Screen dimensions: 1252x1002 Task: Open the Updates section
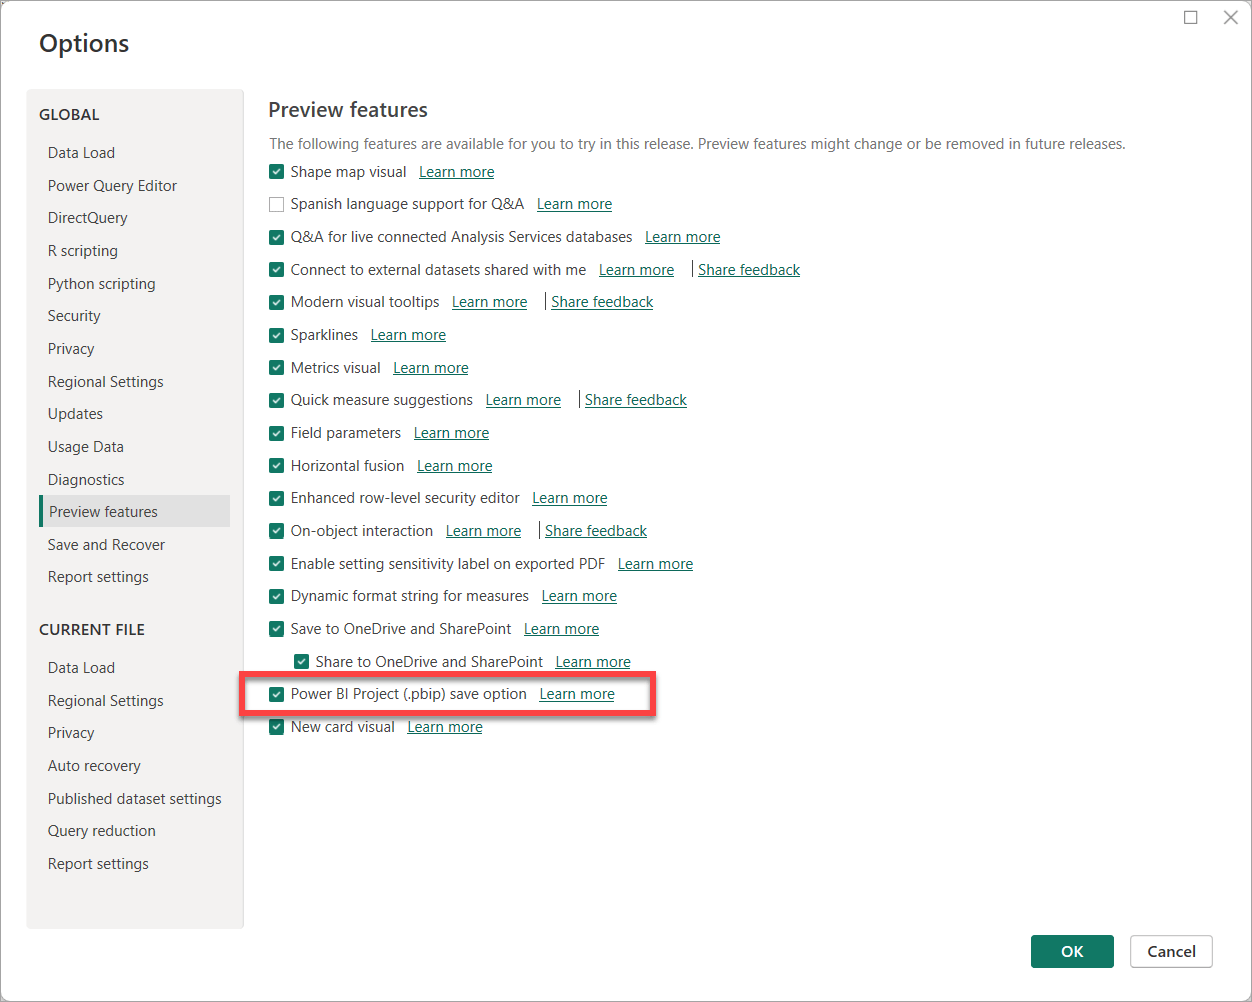[x=75, y=414]
